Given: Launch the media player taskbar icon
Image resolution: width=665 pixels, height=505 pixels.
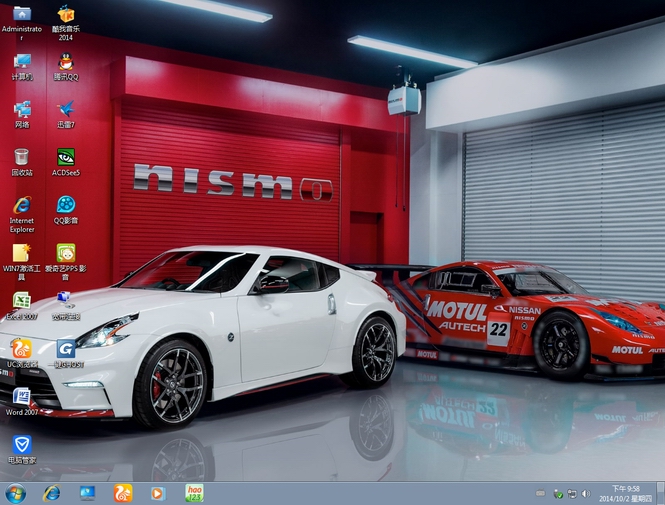Looking at the screenshot, I should point(158,494).
